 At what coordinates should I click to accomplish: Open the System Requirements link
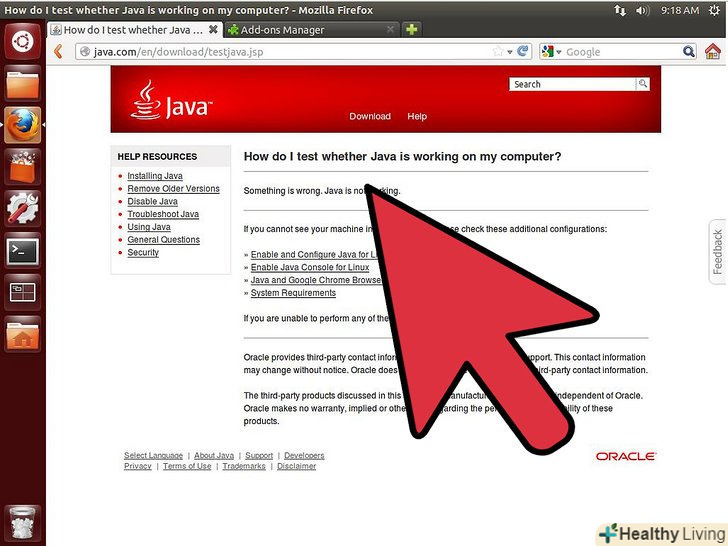pyautogui.click(x=293, y=293)
